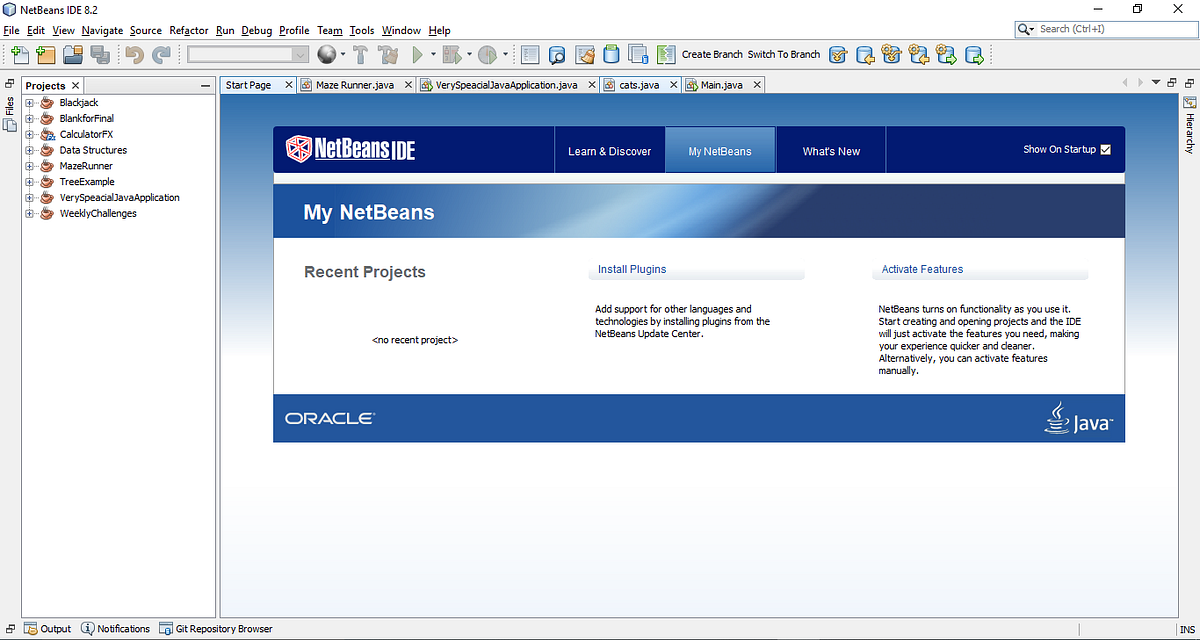This screenshot has width=1200, height=640.
Task: Click inside the Search Ctrl+I field
Action: pos(1100,29)
